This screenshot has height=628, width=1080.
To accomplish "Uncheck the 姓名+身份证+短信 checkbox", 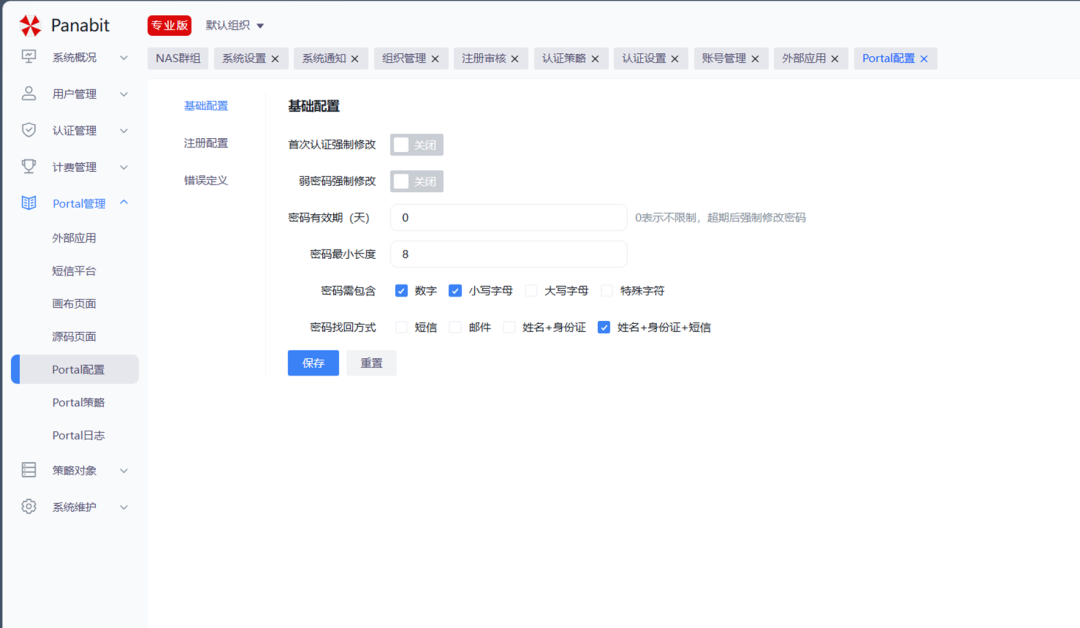I will point(604,327).
